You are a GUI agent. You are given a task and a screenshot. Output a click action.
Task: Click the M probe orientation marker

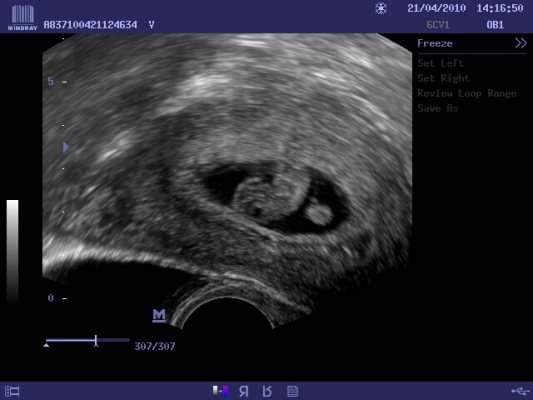click(159, 315)
